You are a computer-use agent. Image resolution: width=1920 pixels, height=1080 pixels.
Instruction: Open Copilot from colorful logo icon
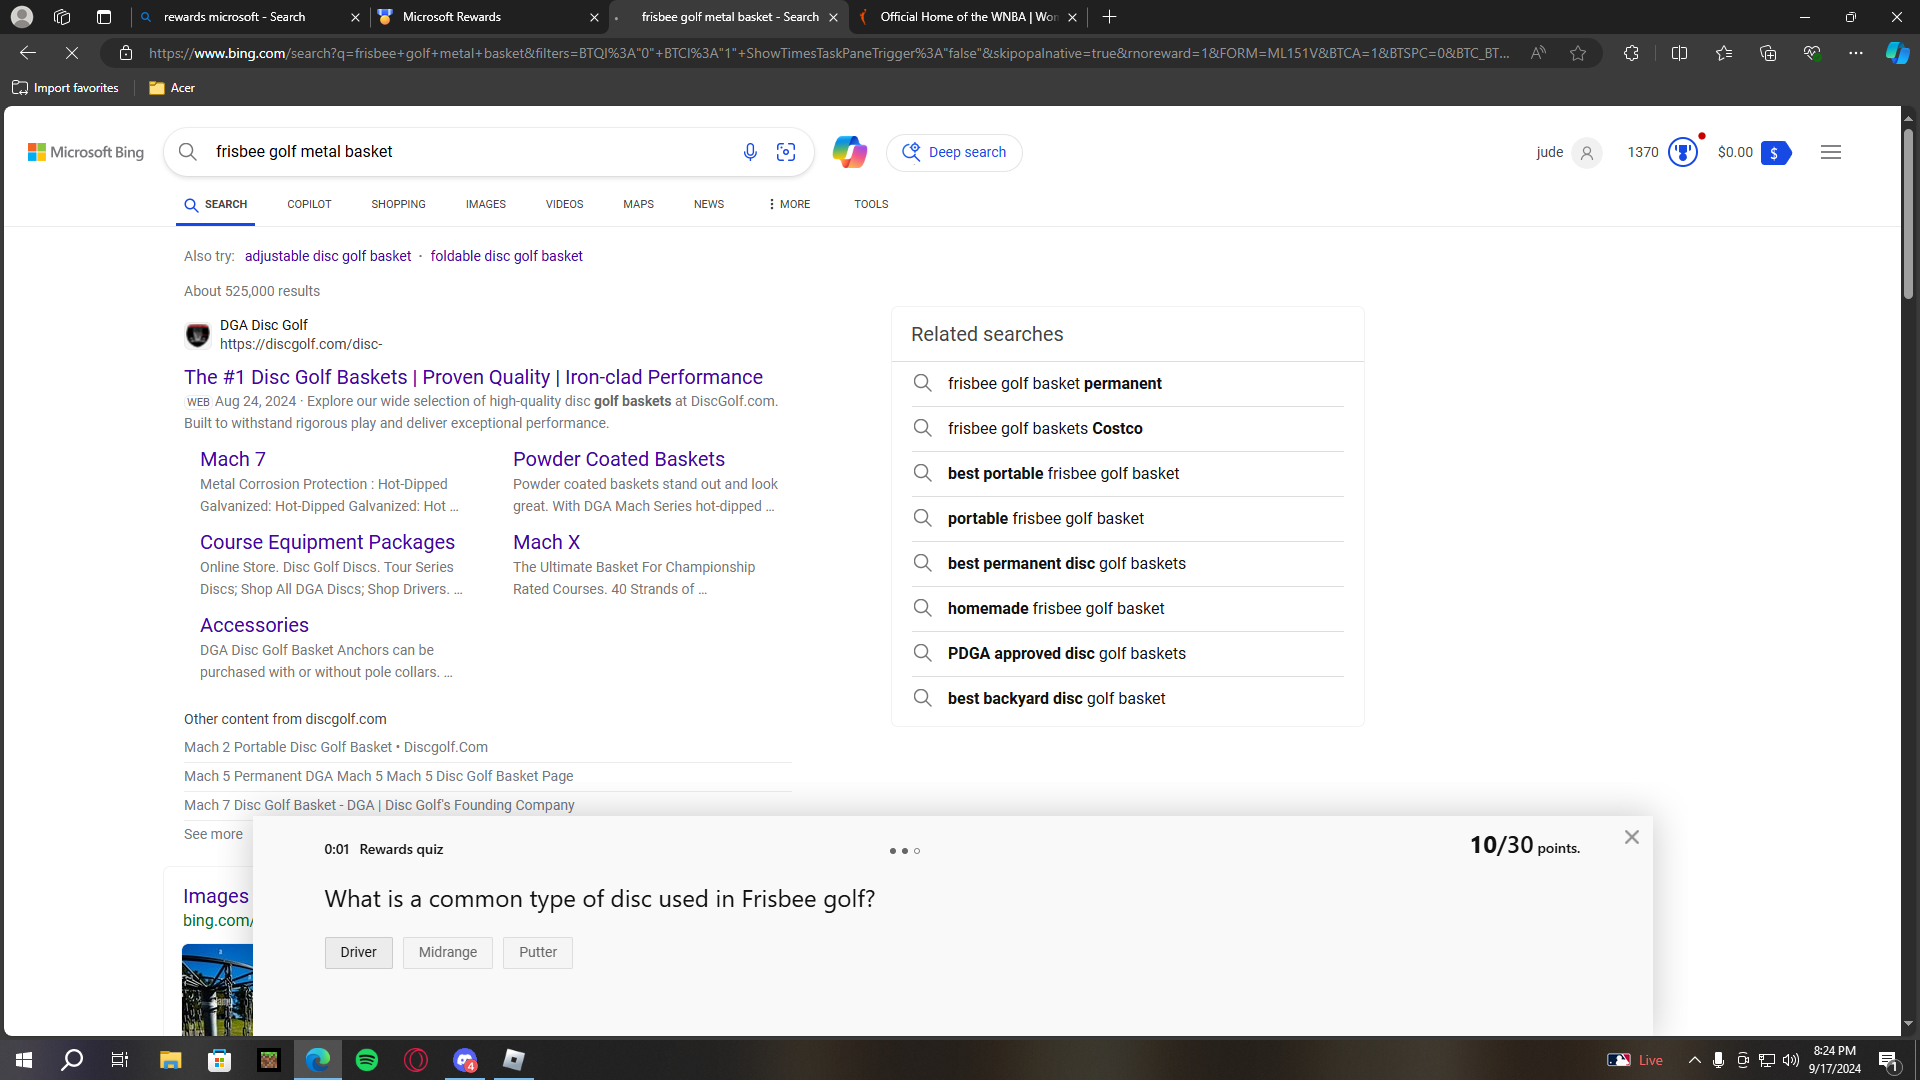pyautogui.click(x=849, y=152)
